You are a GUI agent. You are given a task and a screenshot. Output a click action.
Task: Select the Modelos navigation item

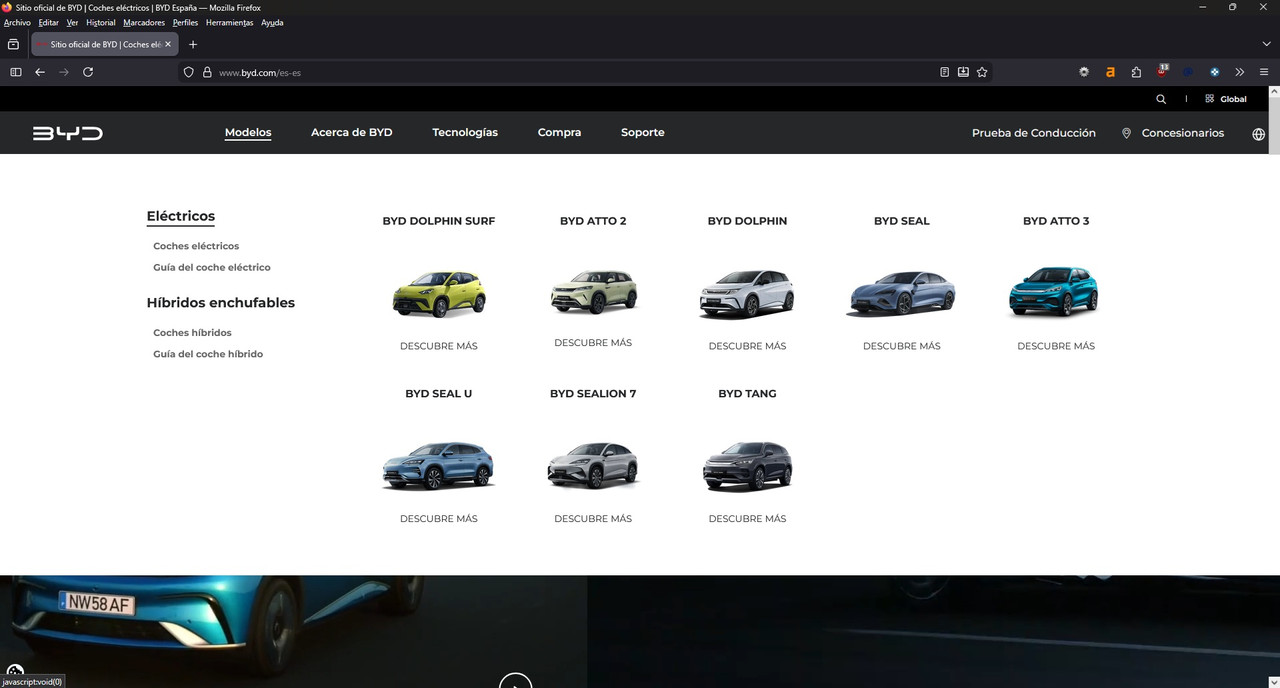click(x=248, y=132)
